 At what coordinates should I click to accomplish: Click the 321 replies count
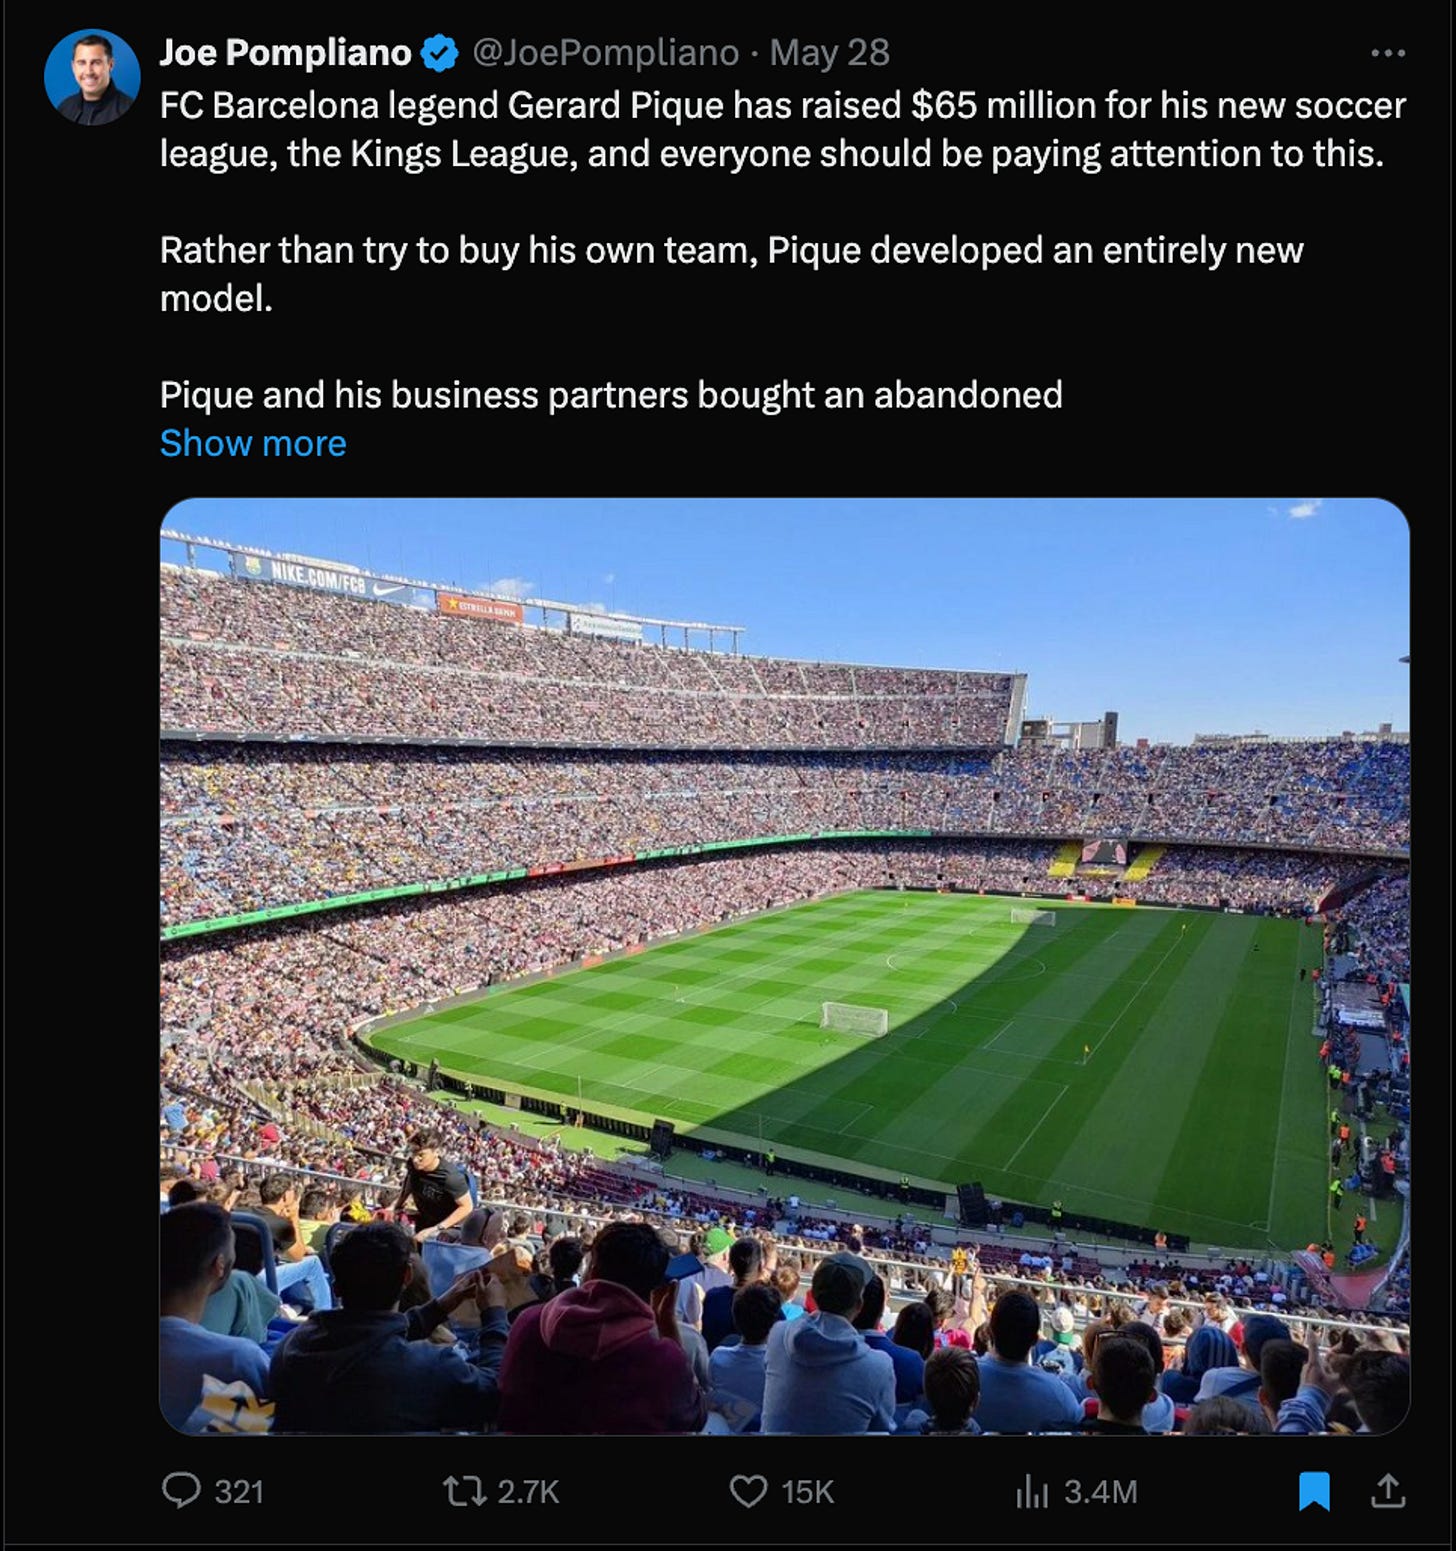239,1492
